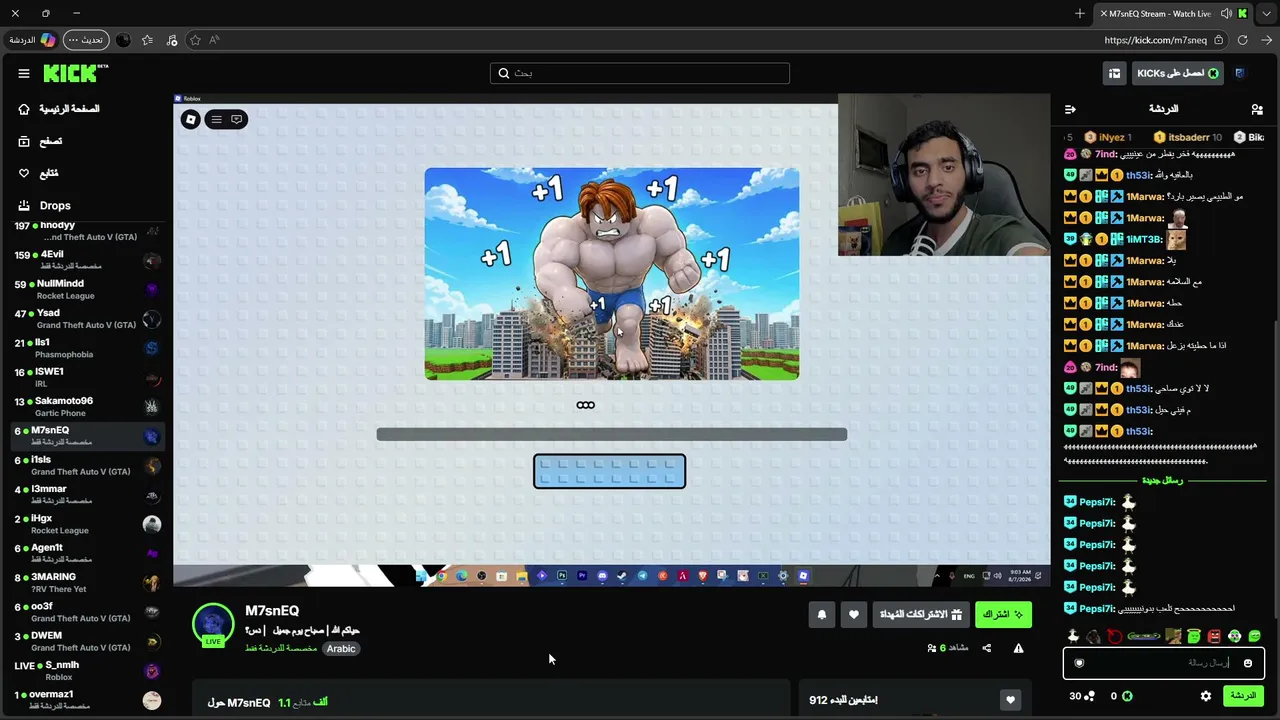Click the browser address bar URL

pos(1155,40)
